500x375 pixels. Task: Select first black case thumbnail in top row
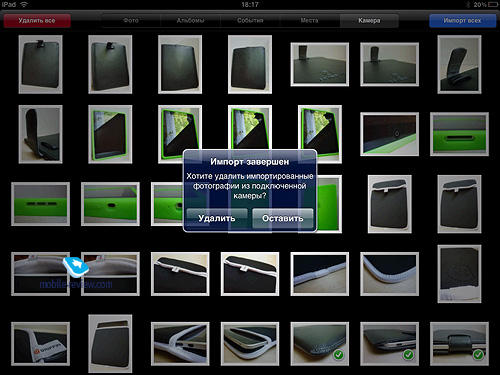[x=40, y=64]
